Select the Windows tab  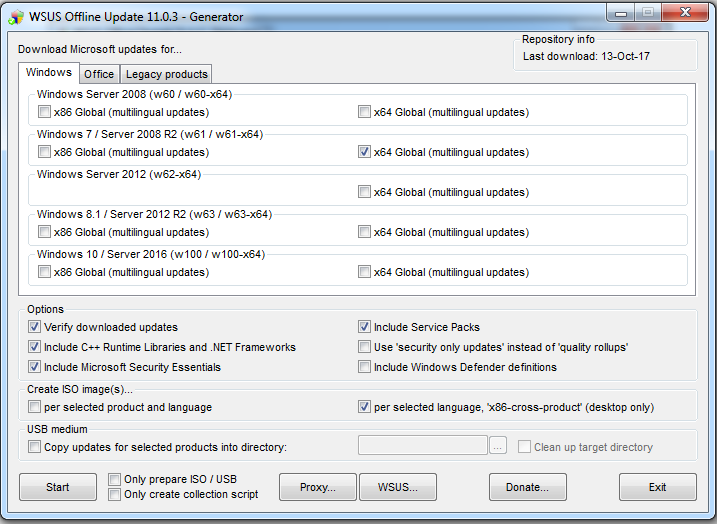click(x=48, y=73)
